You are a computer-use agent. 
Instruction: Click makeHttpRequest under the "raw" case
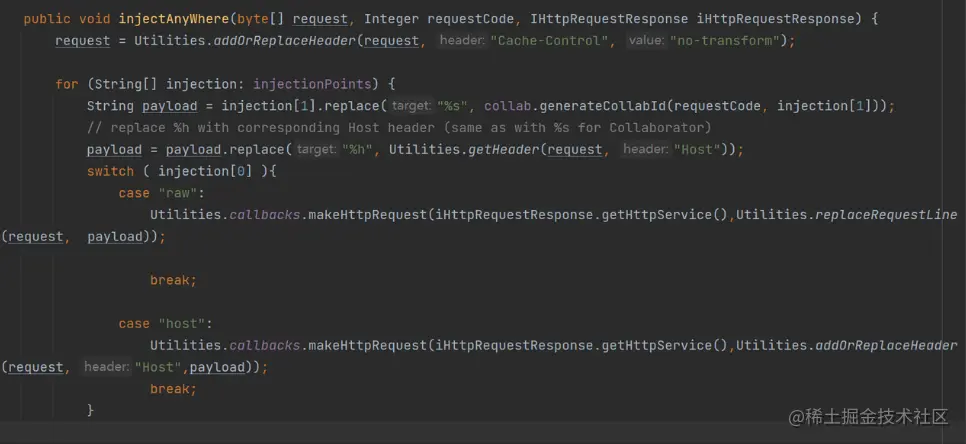(x=367, y=215)
